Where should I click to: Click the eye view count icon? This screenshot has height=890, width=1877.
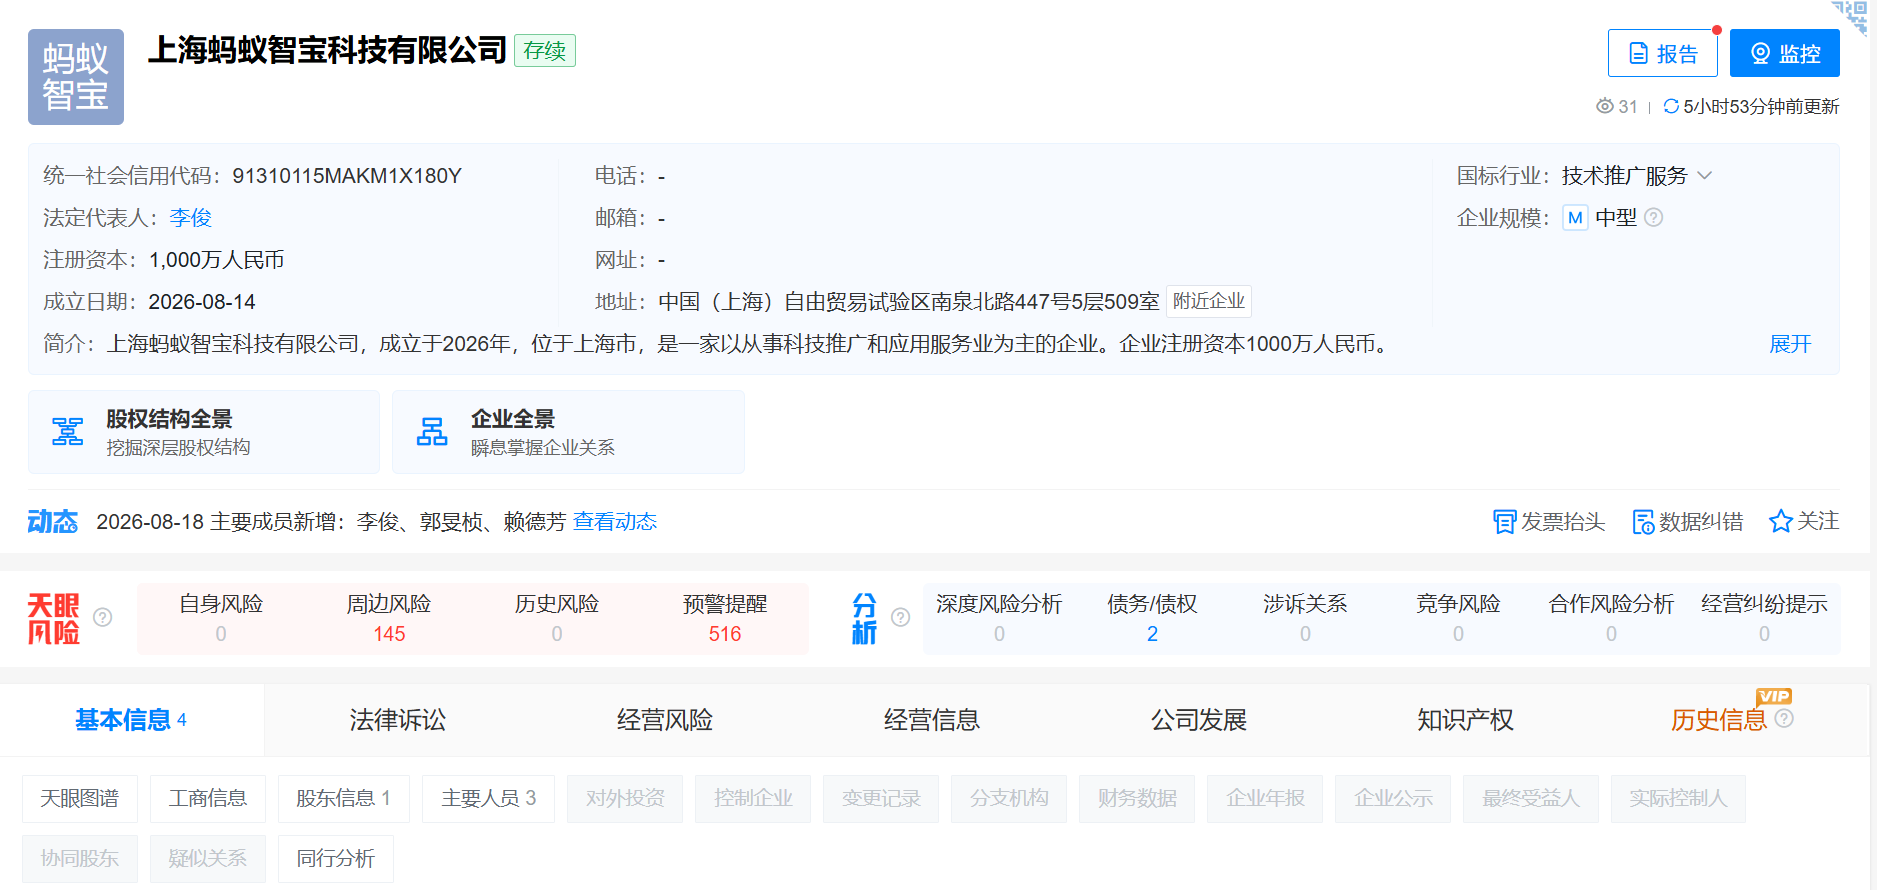(x=1605, y=106)
